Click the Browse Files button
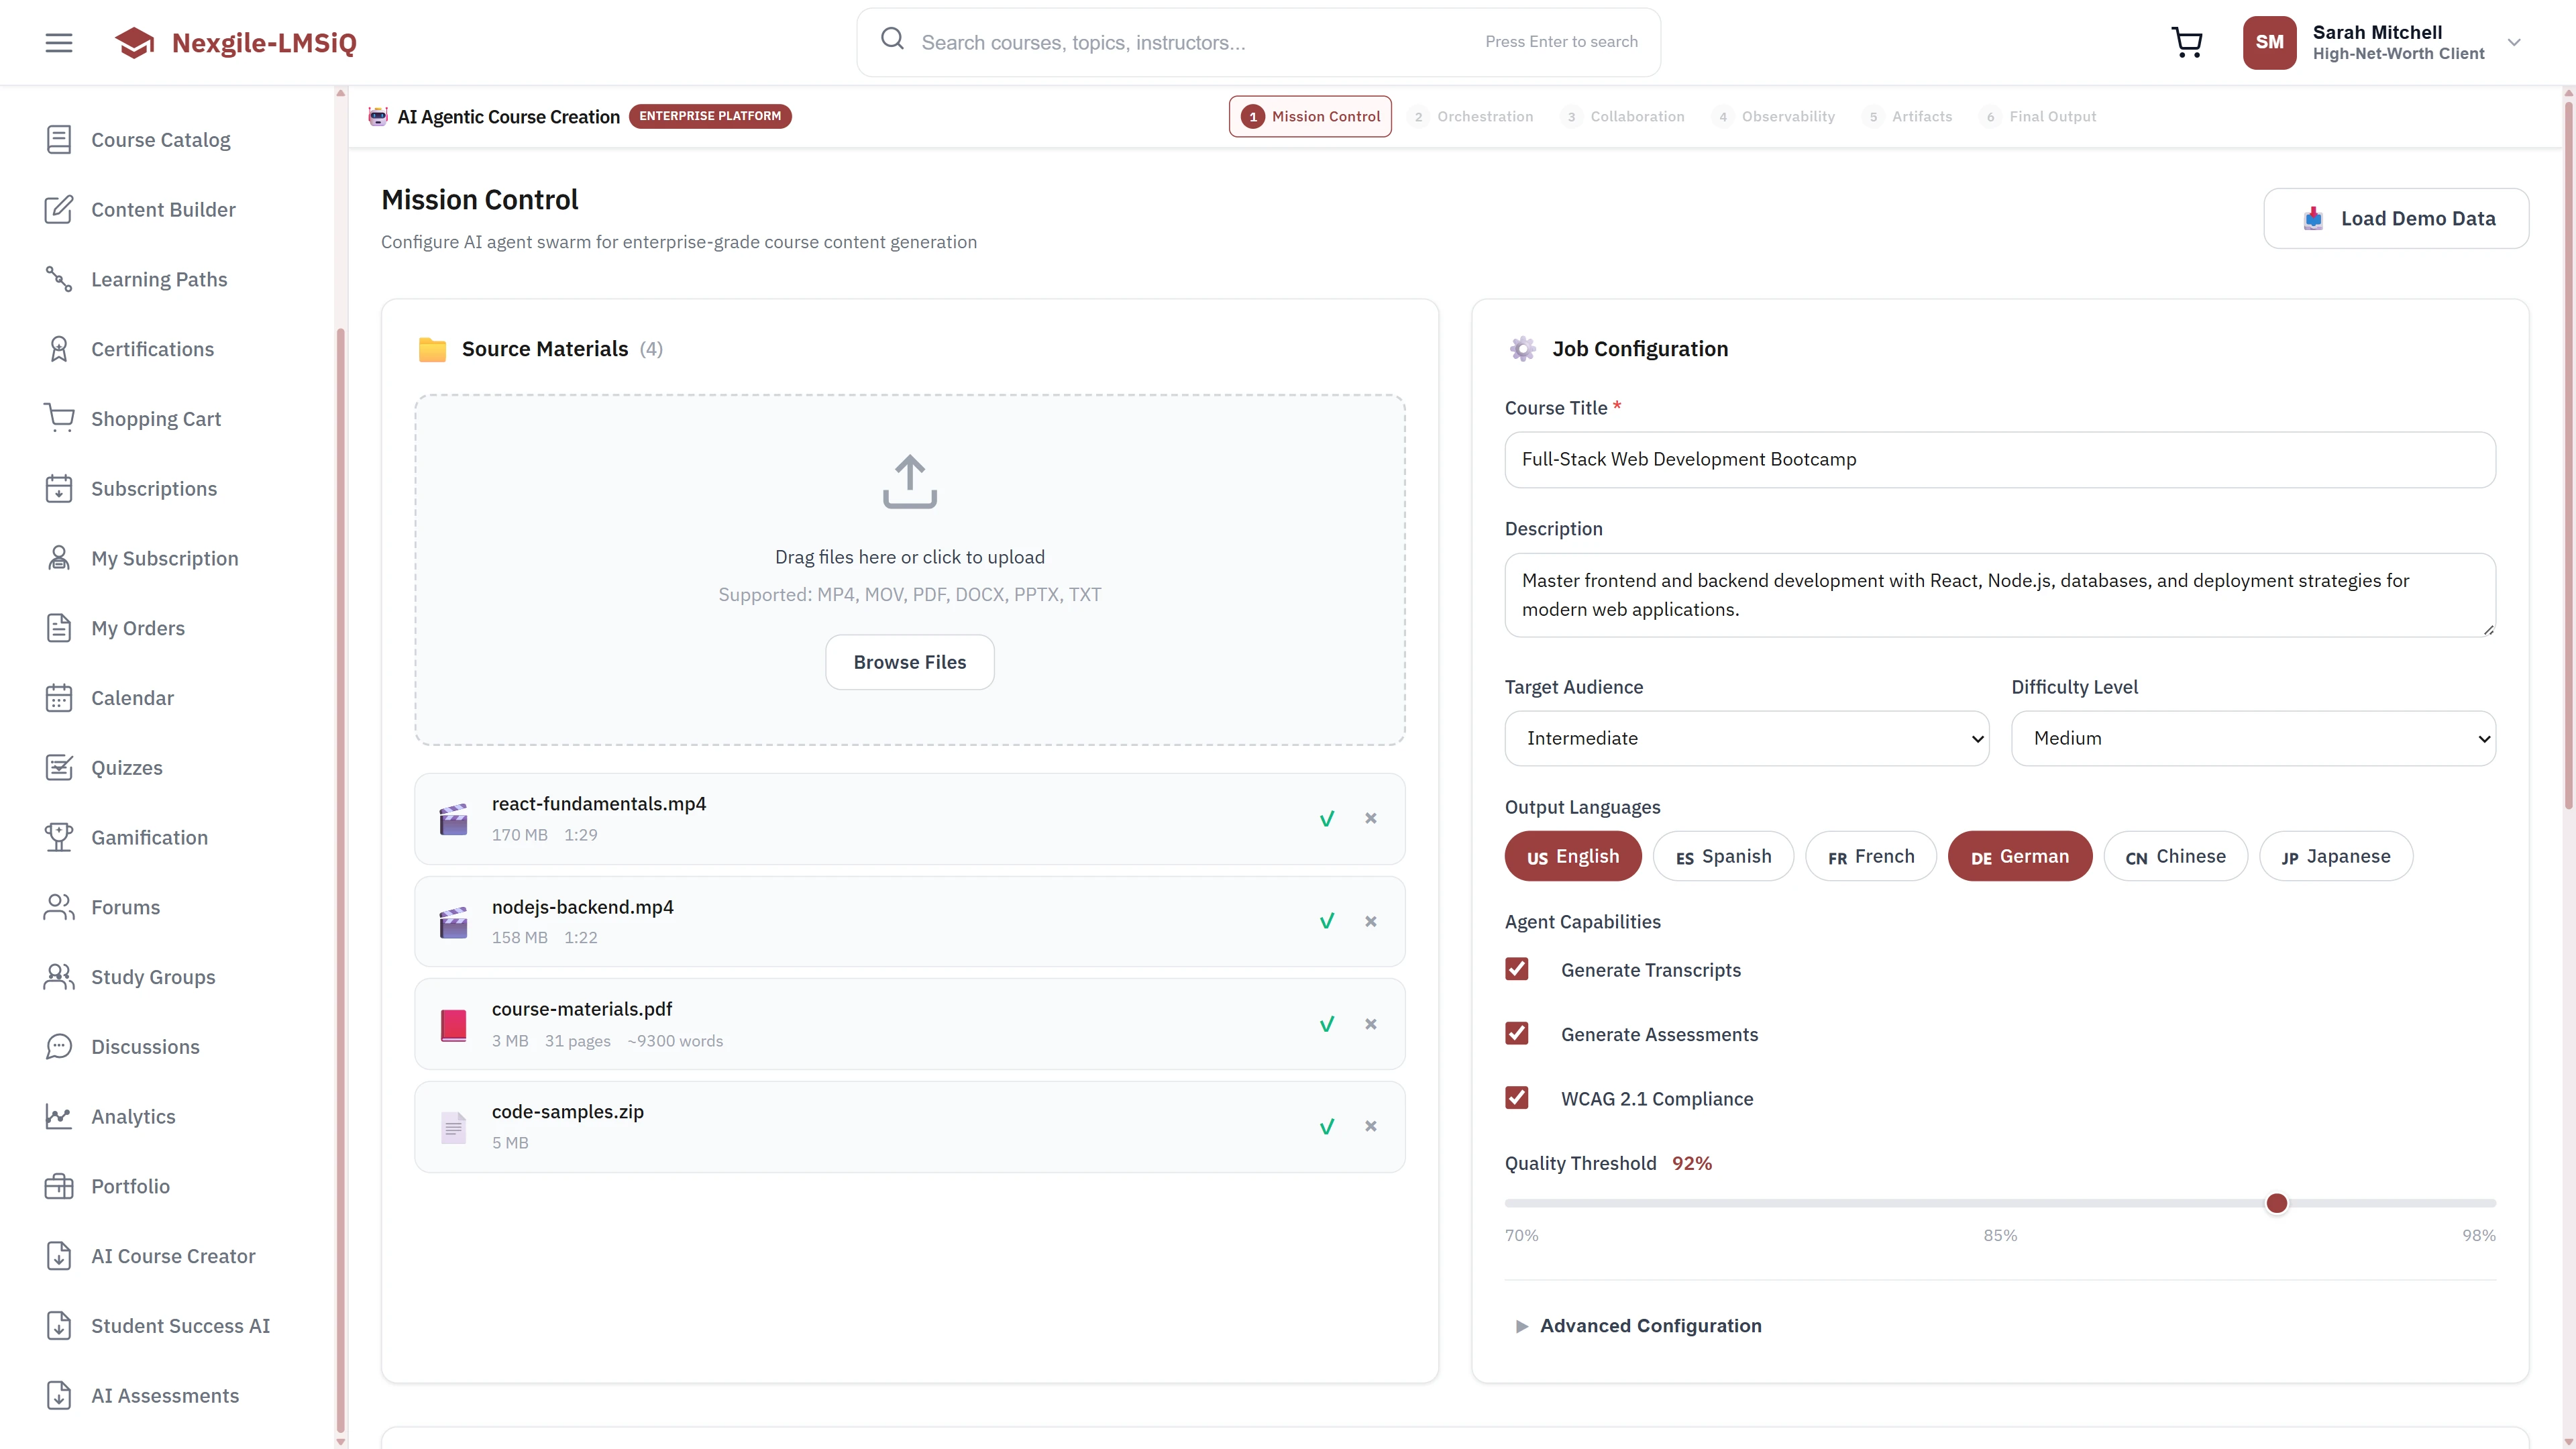The width and height of the screenshot is (2576, 1449). coord(909,661)
